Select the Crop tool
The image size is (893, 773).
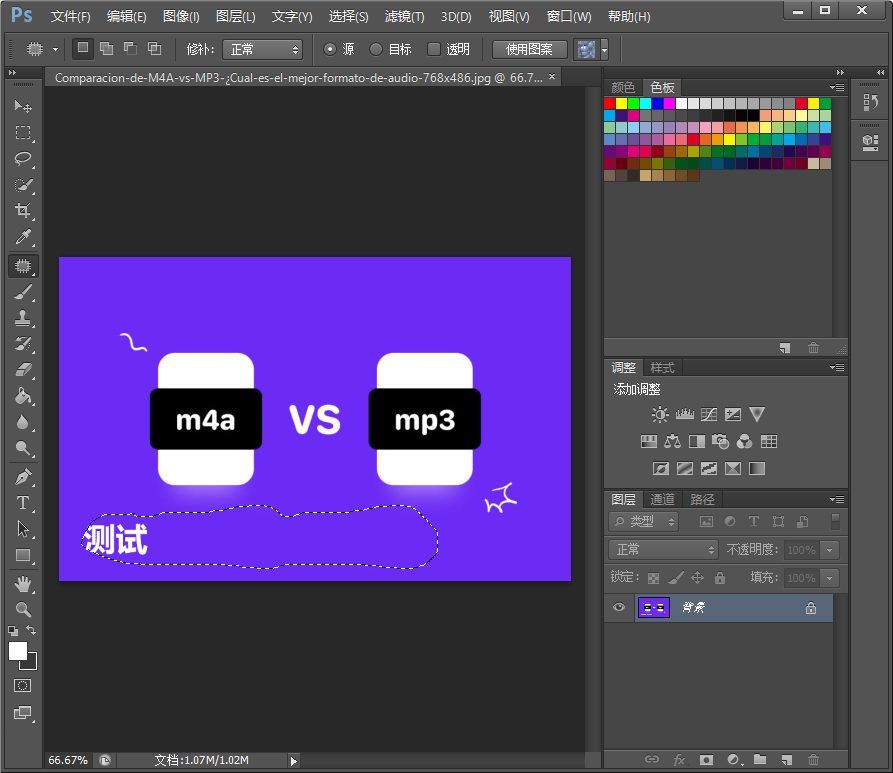click(x=23, y=211)
